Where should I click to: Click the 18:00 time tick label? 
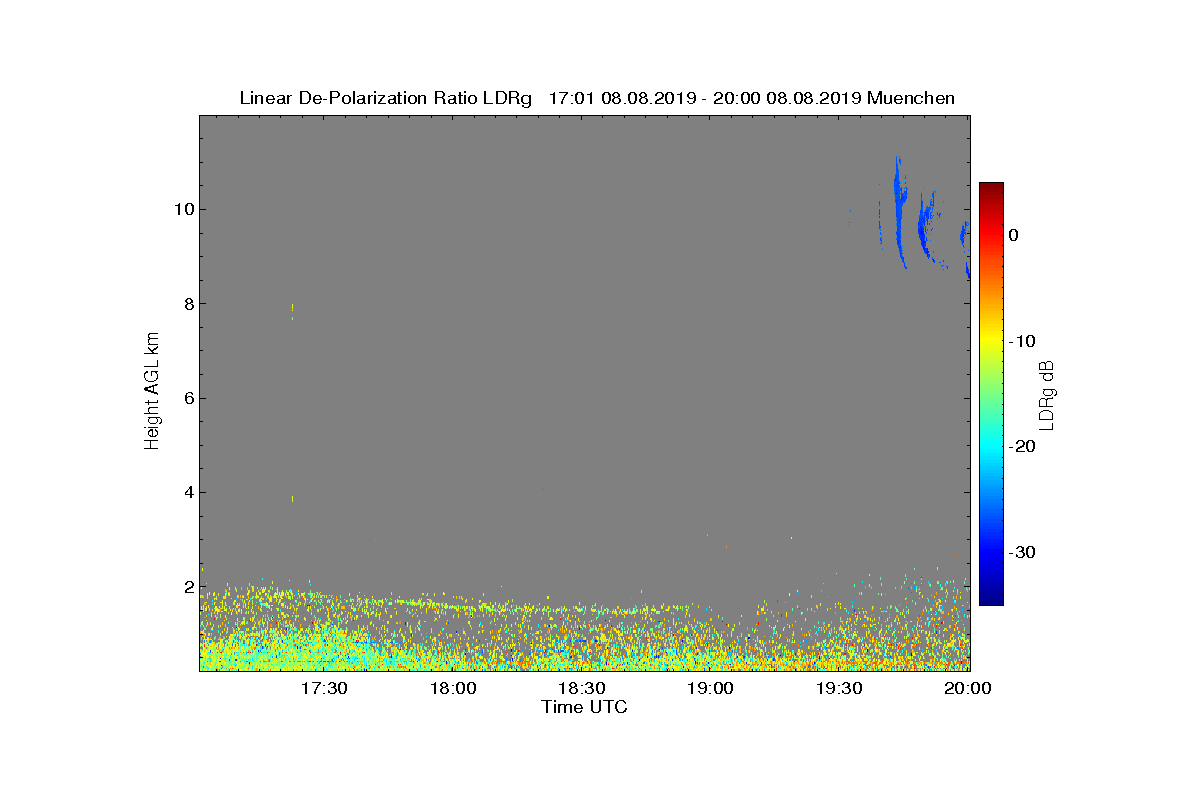tap(453, 688)
